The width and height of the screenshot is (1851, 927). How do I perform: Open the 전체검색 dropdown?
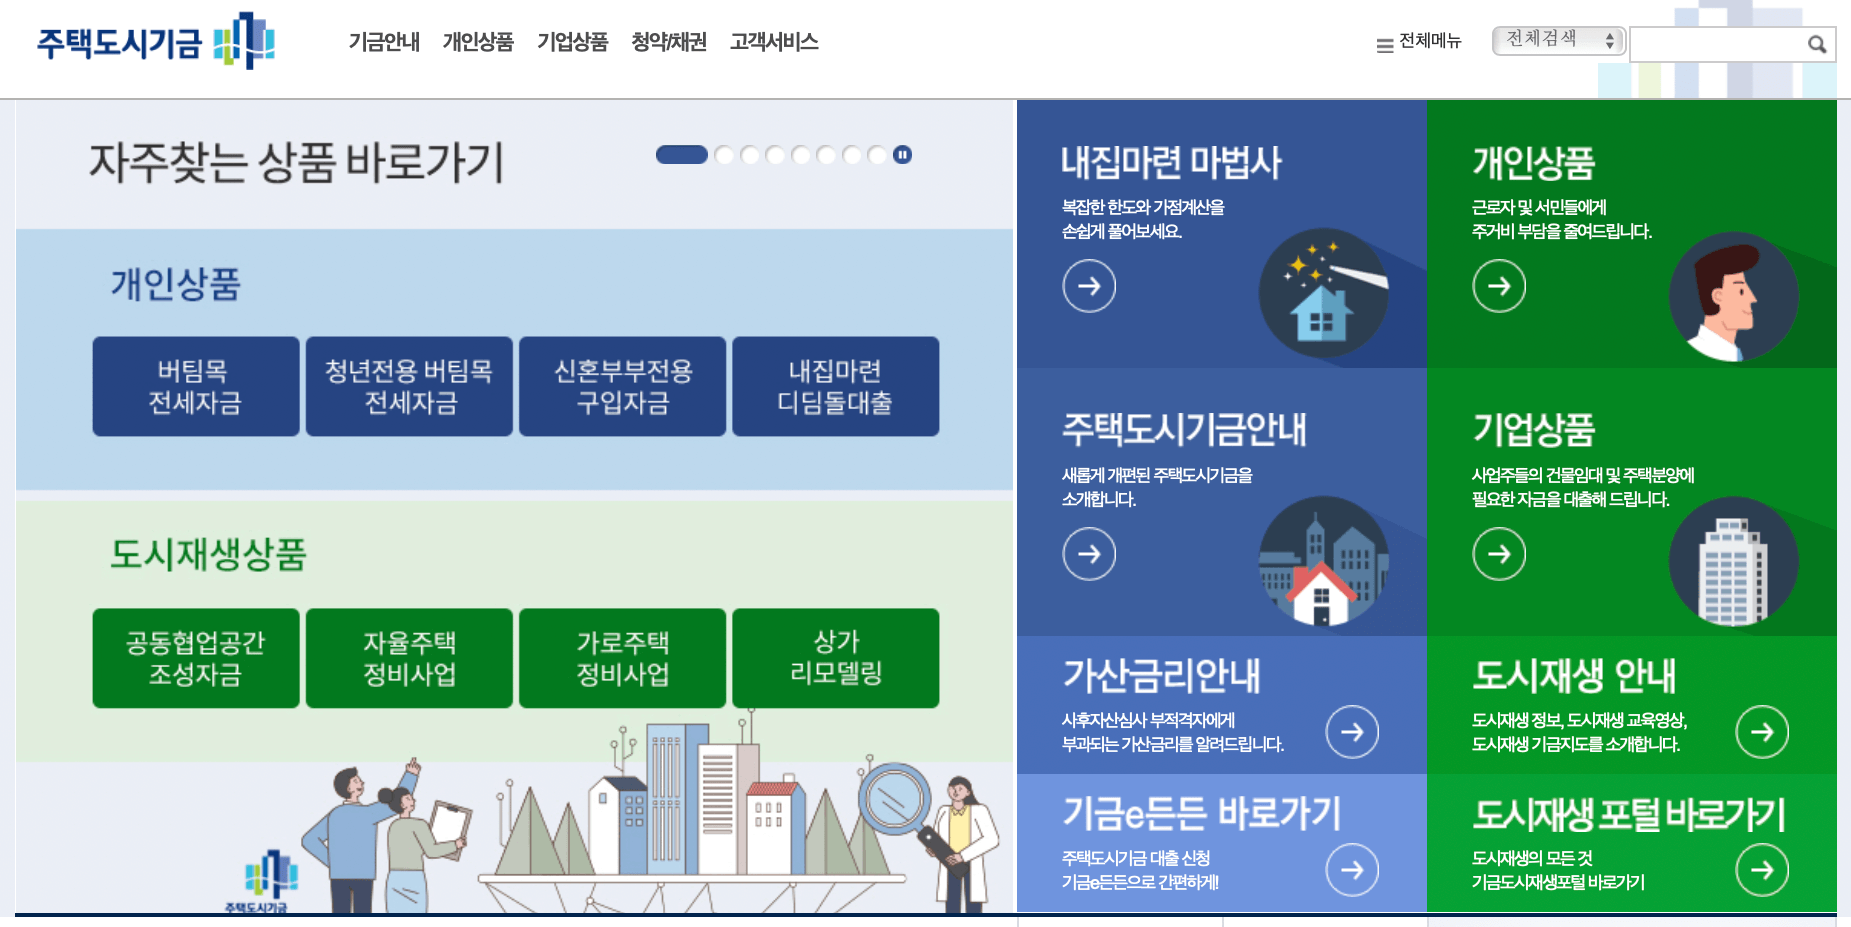click(x=1557, y=42)
